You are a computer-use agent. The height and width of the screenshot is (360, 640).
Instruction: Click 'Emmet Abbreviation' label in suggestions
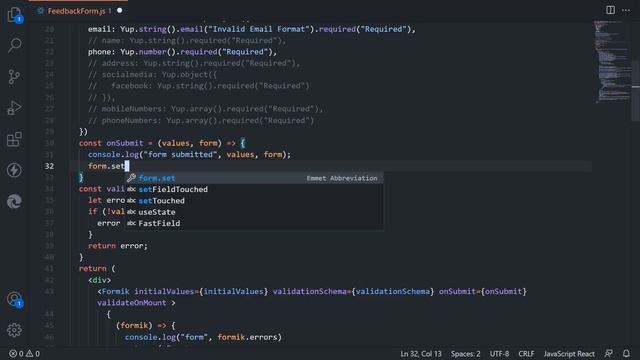point(342,178)
